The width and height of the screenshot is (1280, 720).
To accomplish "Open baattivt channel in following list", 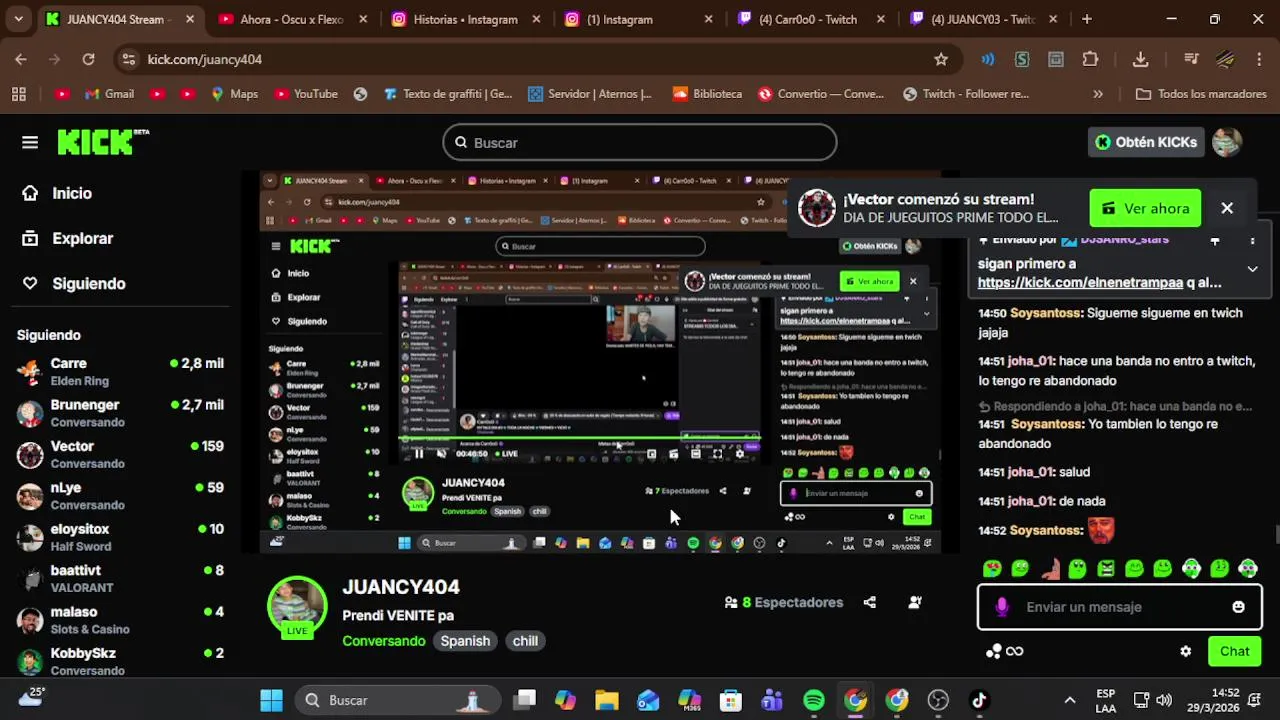I will tap(120, 578).
